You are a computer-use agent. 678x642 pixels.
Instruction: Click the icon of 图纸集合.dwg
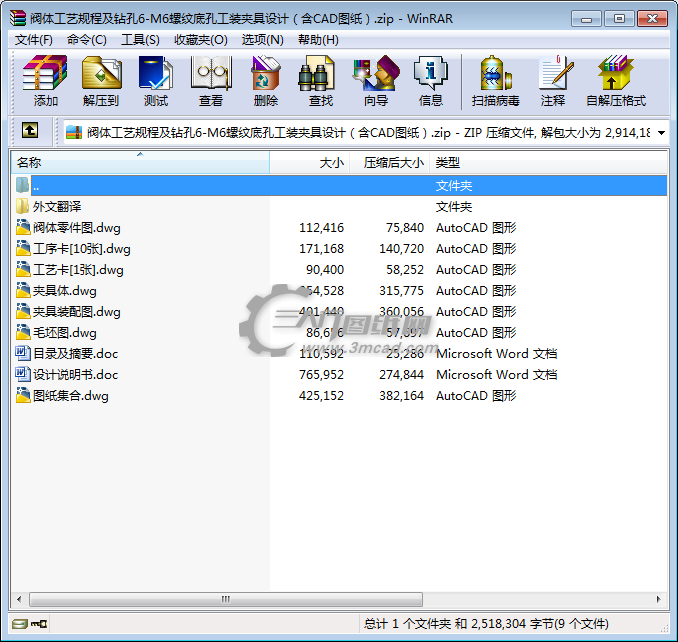pos(22,395)
